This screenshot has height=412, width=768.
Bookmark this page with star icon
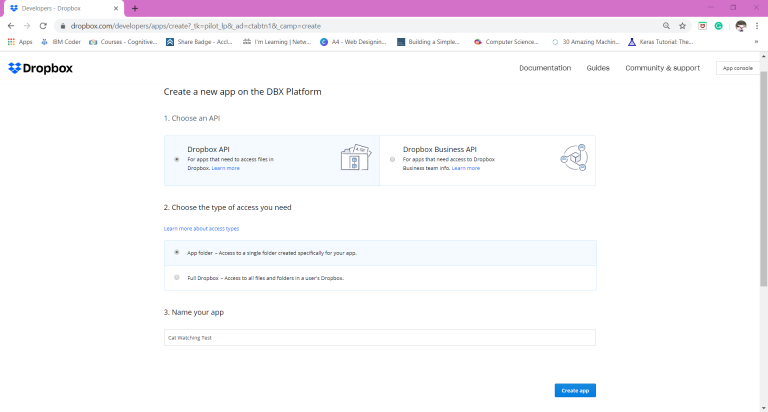[682, 26]
